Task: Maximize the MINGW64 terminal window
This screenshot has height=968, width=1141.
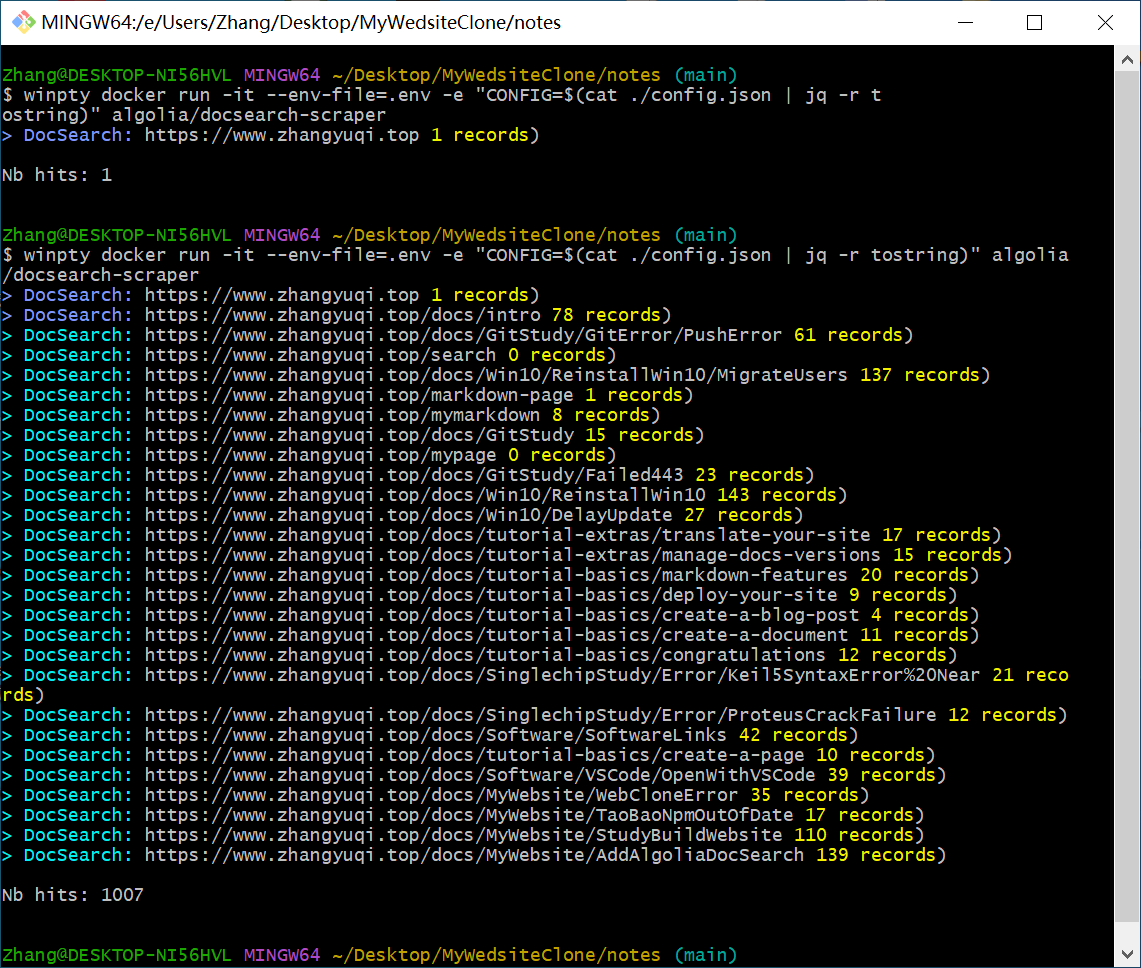Action: [x=1034, y=23]
